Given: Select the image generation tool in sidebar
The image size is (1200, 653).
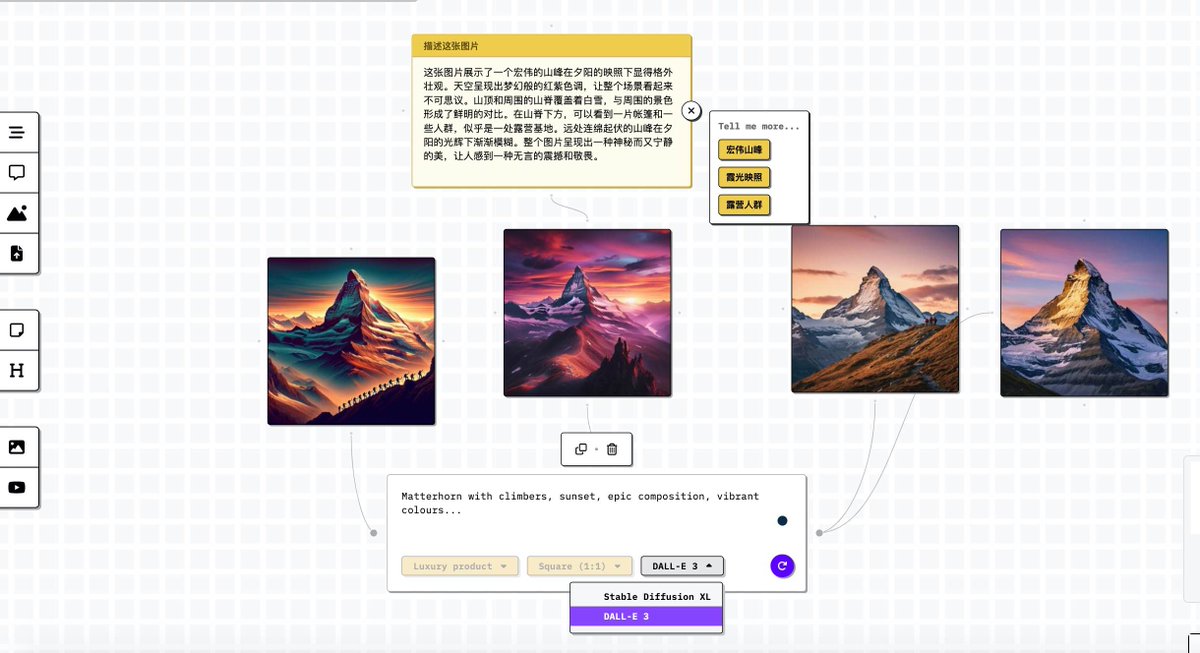Looking at the screenshot, I should click(18, 212).
